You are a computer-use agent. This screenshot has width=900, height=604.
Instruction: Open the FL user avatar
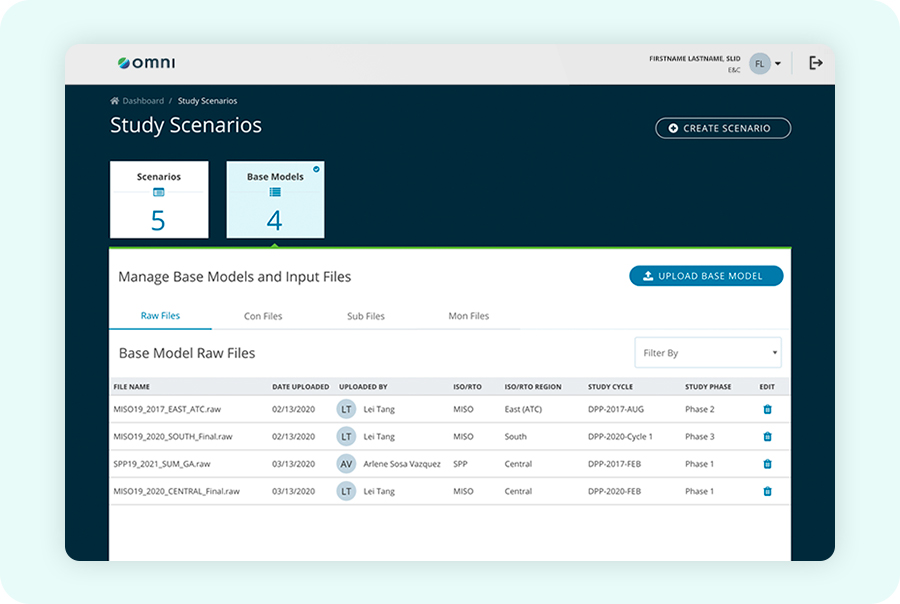(759, 64)
